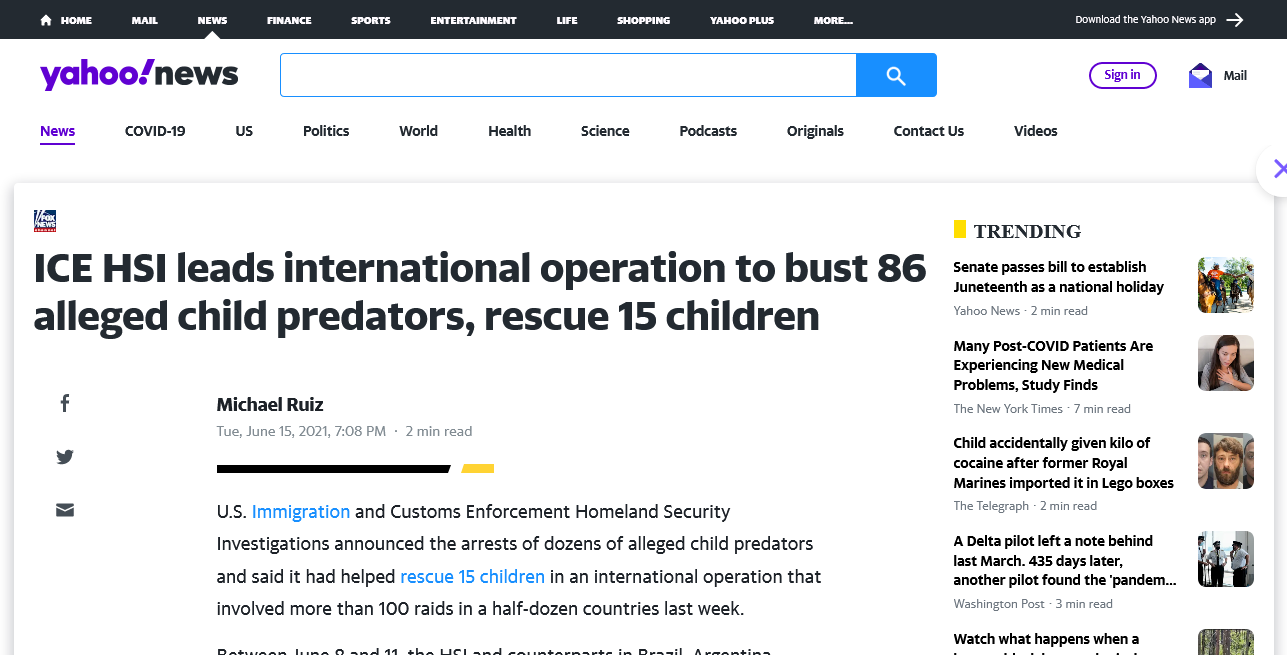
Task: Open YAHOO PLUS in top bar
Action: pyautogui.click(x=742, y=20)
